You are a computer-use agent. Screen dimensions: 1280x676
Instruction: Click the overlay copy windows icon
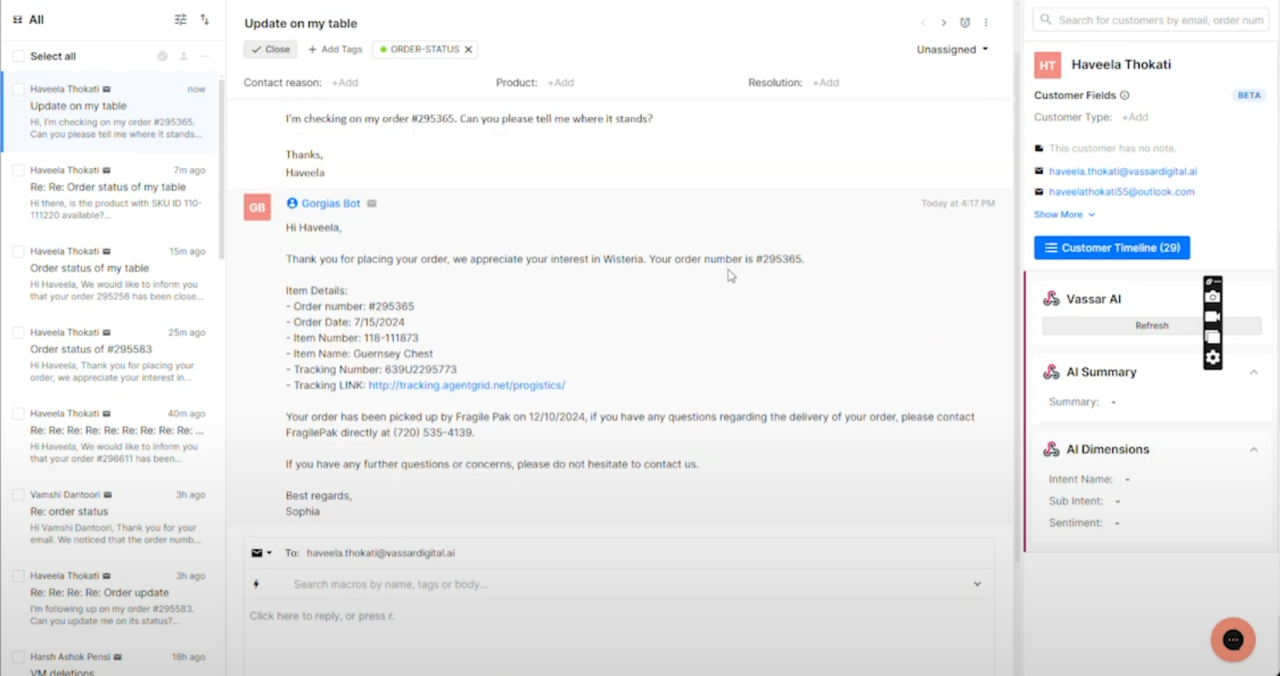[1212, 337]
